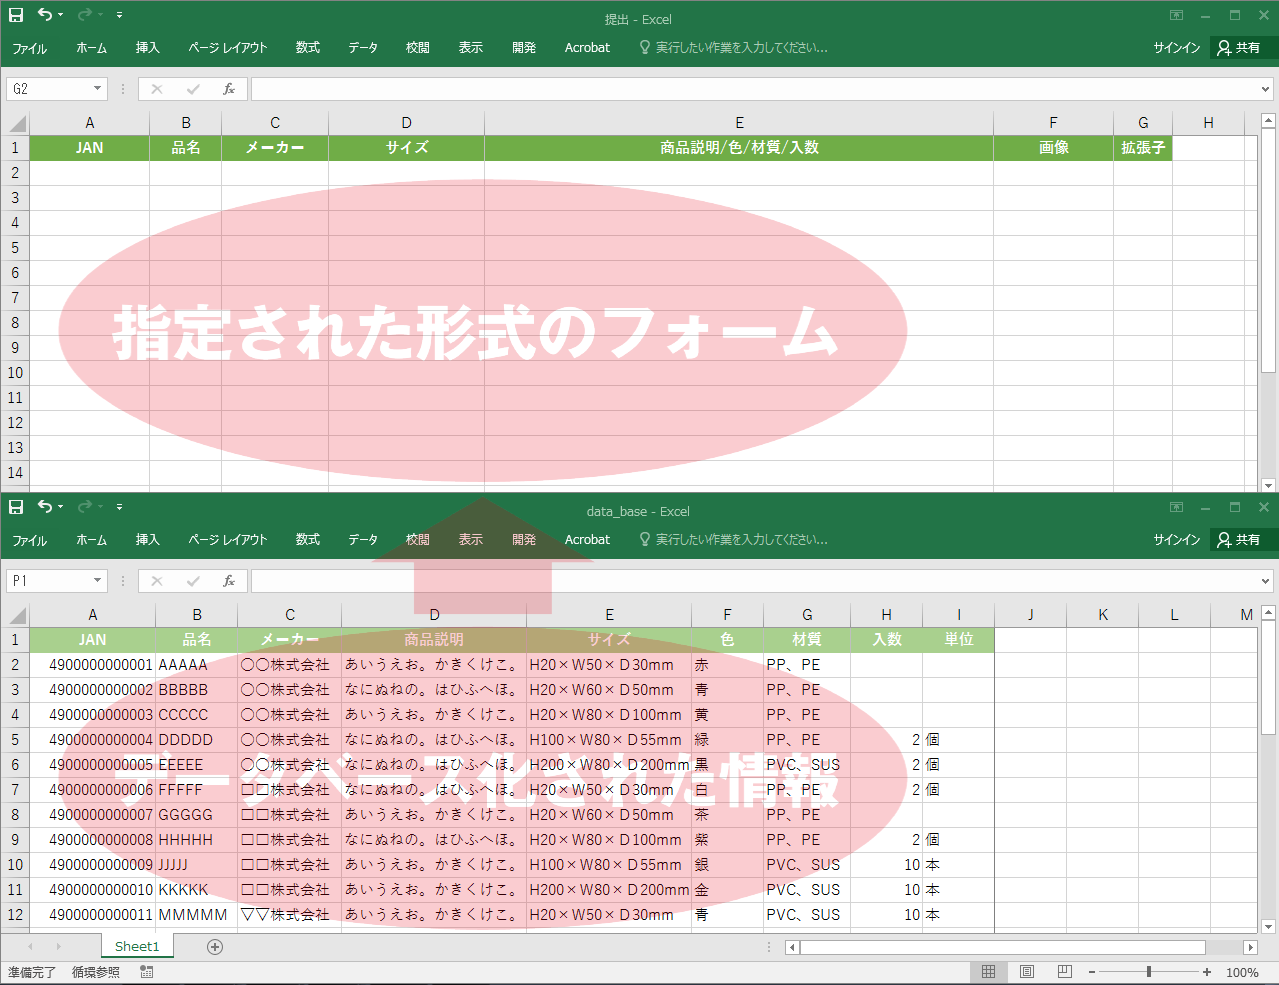Select the Normal view icon in the status bar
The height and width of the screenshot is (985, 1279).
click(988, 972)
